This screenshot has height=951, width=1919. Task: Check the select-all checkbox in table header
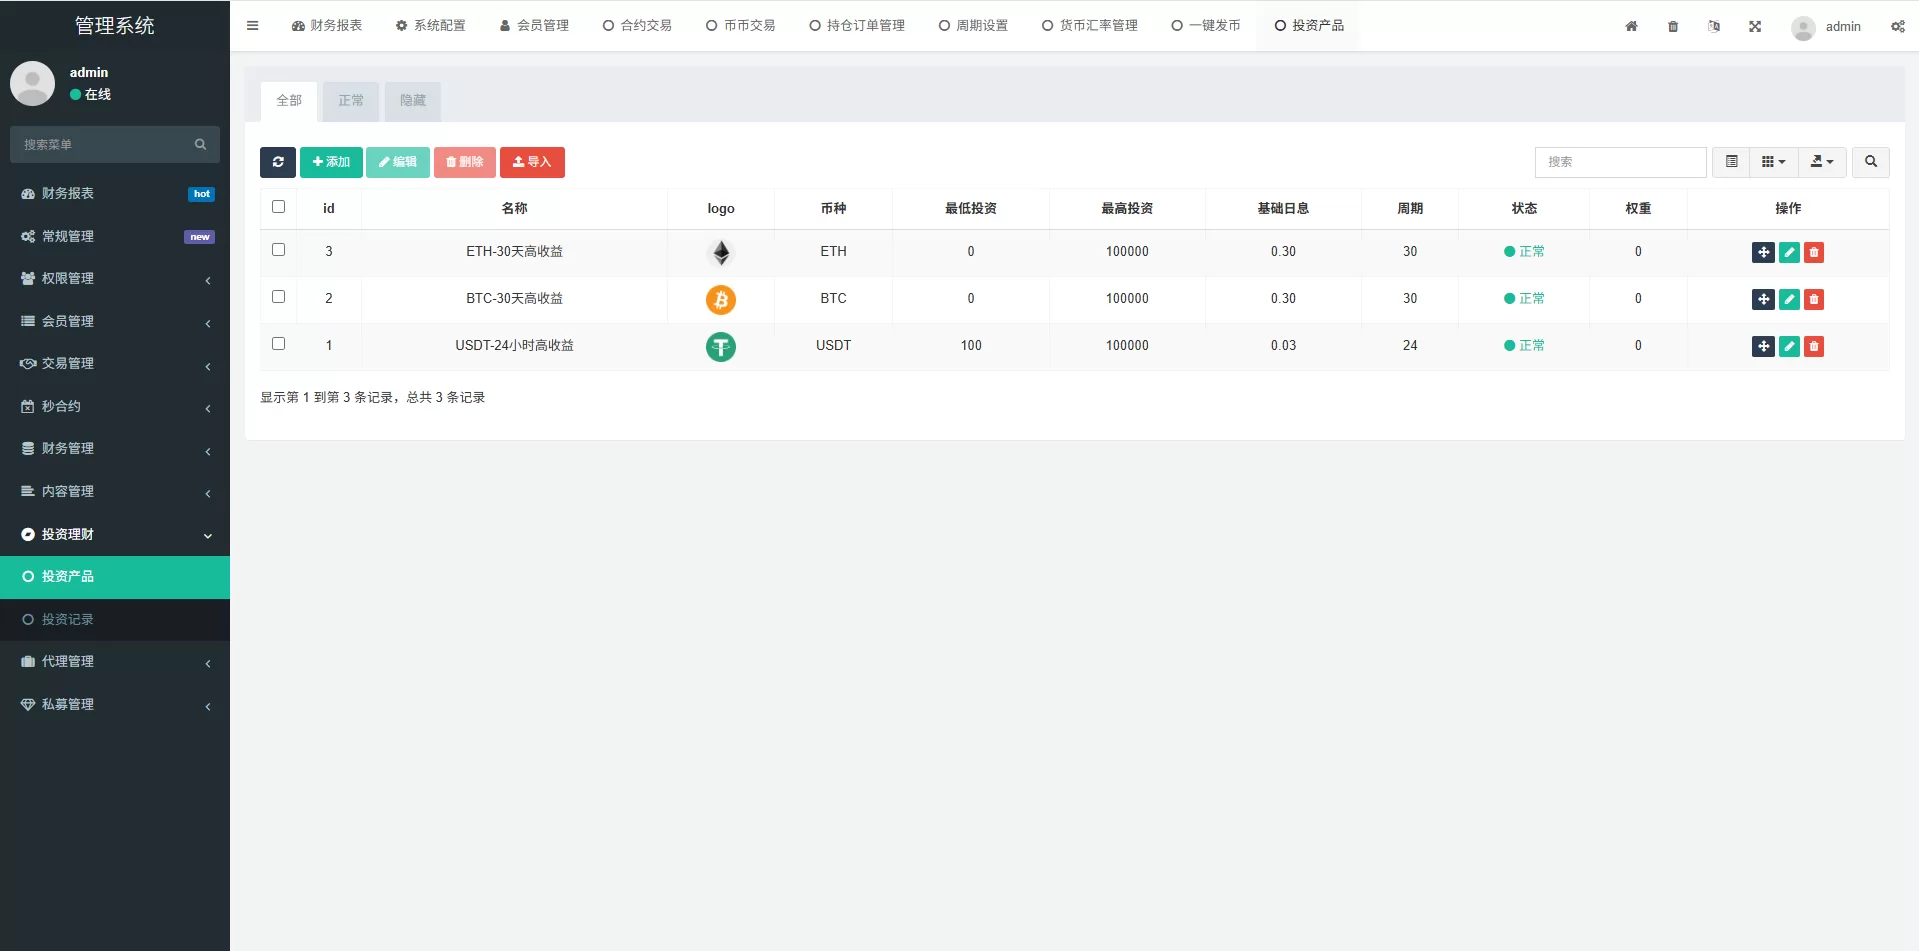[279, 207]
